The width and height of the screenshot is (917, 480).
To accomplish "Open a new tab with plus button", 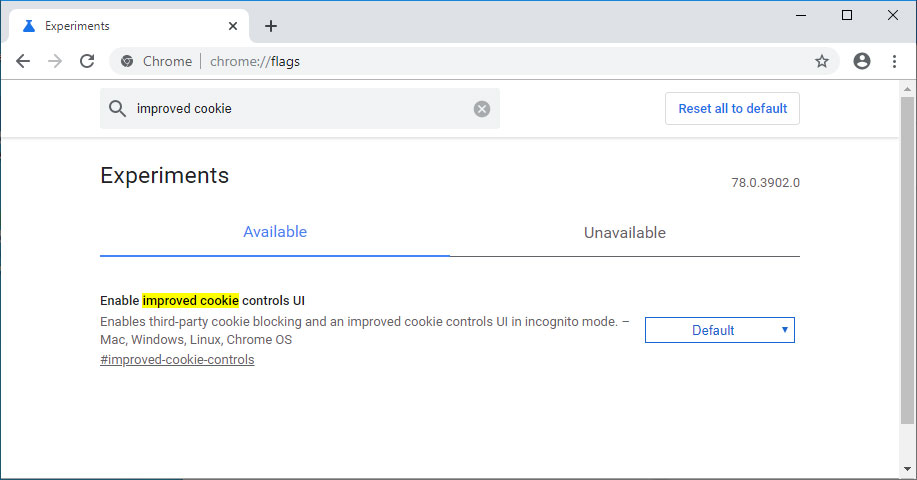I will (271, 26).
